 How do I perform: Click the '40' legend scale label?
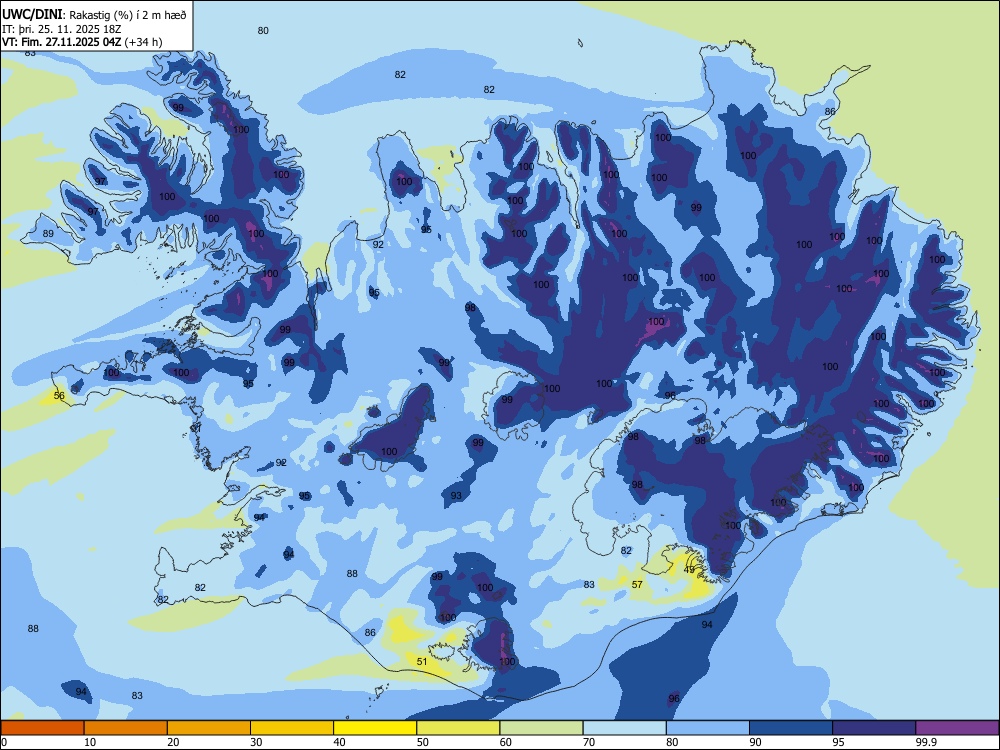[x=340, y=742]
